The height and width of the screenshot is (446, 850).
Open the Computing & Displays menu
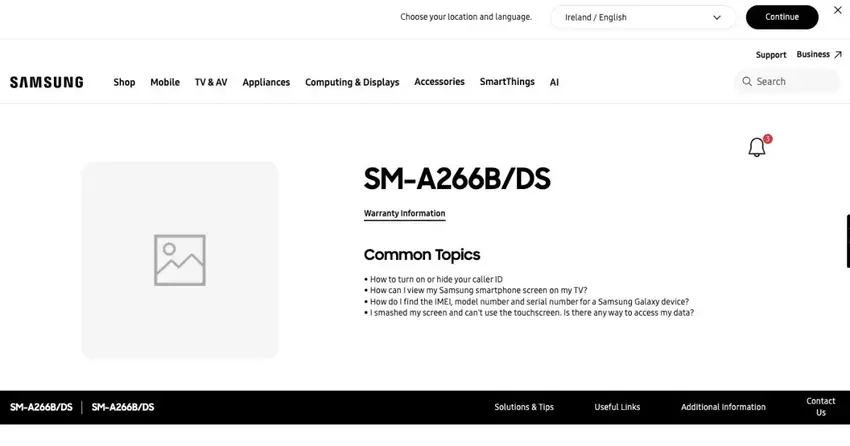pyautogui.click(x=352, y=82)
